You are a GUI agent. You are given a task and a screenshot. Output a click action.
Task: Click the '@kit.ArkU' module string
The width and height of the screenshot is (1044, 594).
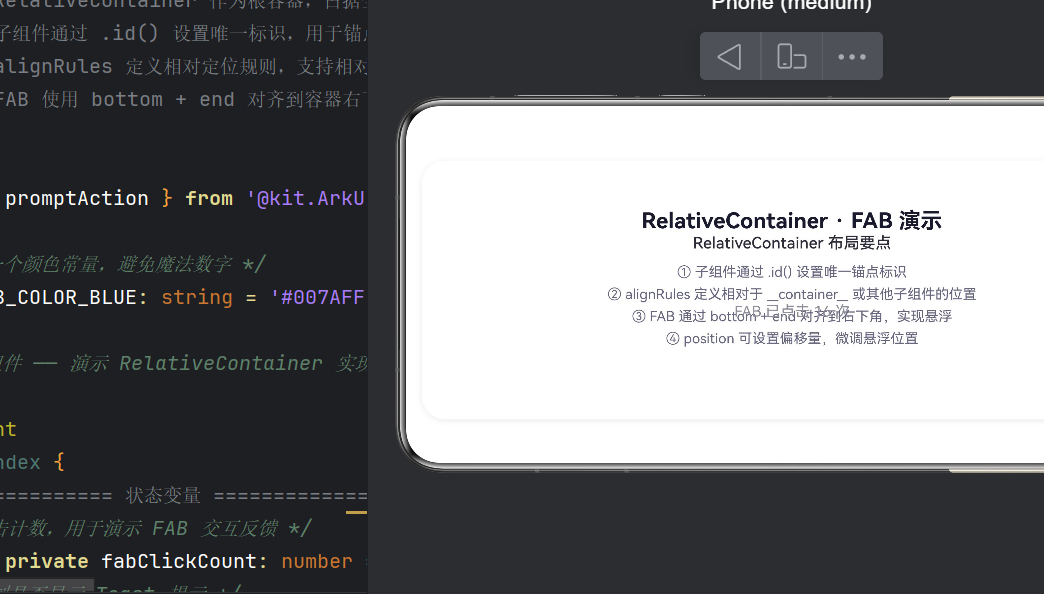[x=306, y=198]
